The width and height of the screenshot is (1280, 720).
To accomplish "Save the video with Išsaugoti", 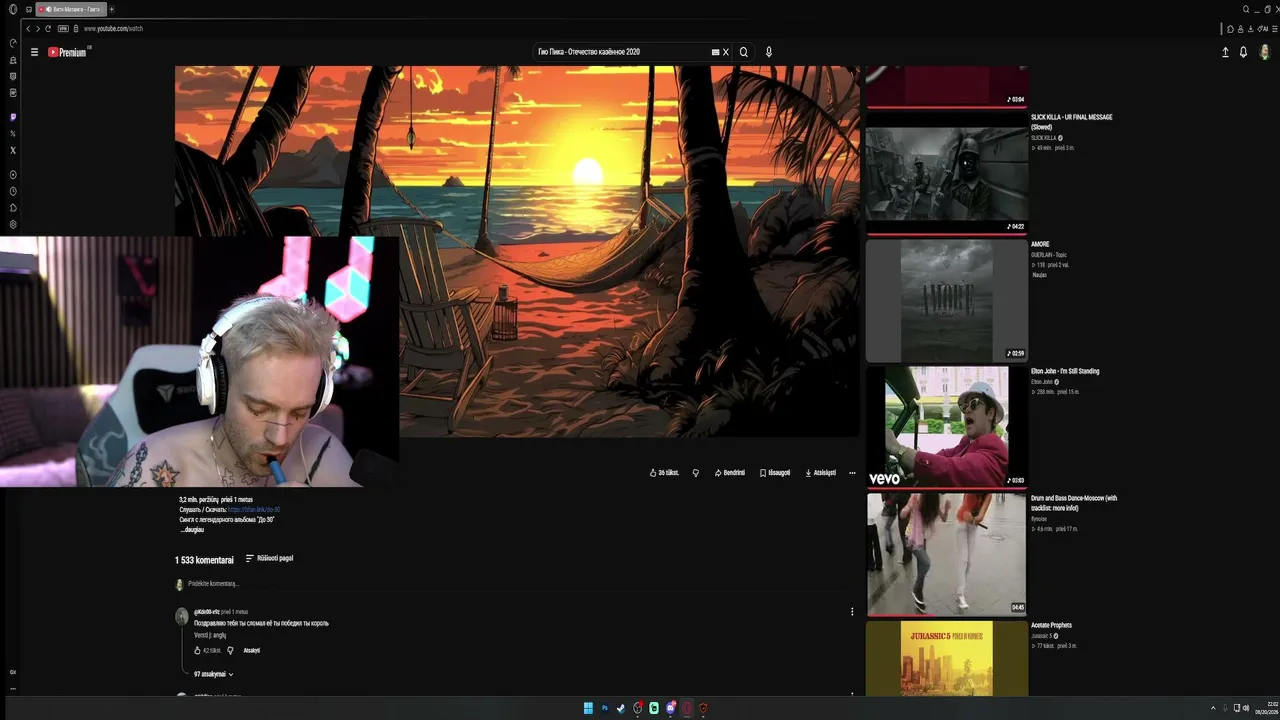I will (775, 473).
